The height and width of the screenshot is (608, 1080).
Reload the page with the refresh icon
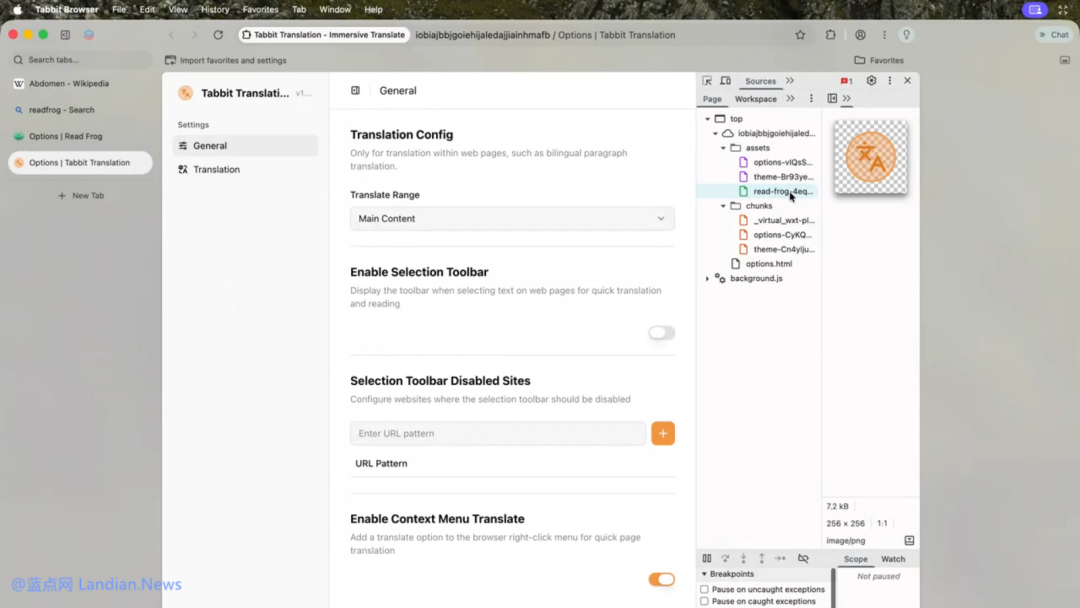(x=218, y=35)
